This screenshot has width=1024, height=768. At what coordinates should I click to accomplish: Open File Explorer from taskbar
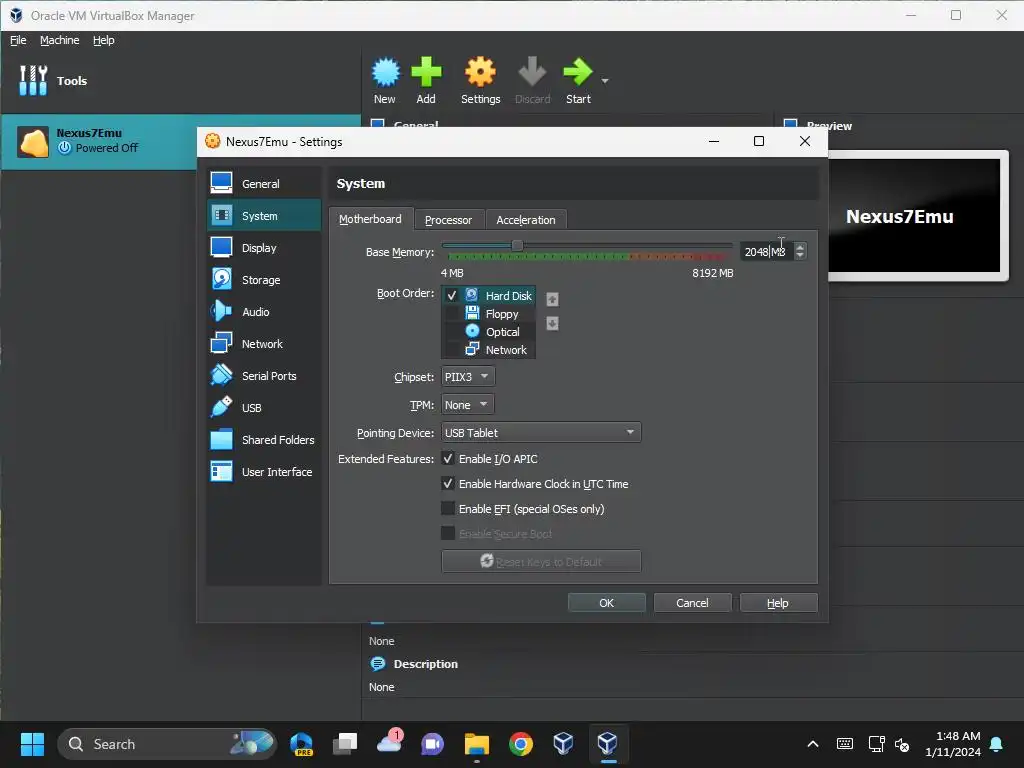pyautogui.click(x=477, y=744)
